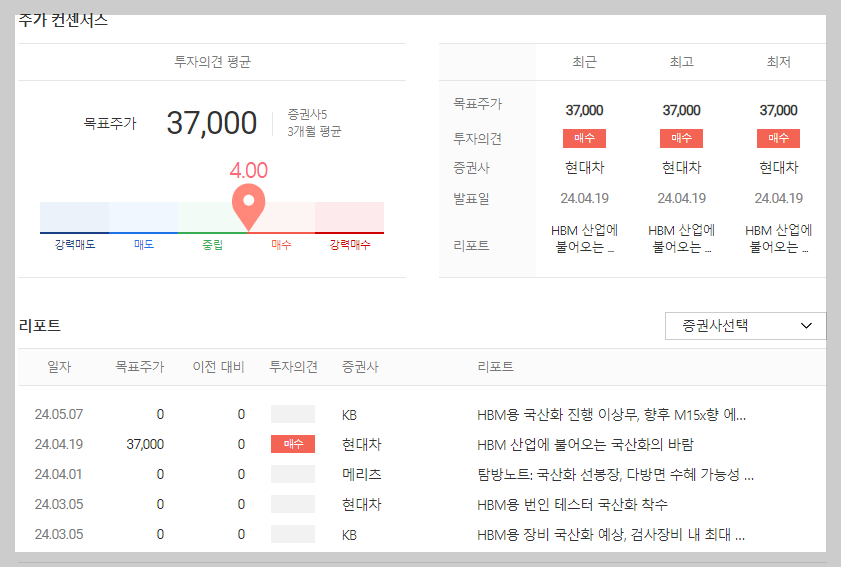Click the 매도 rating label
This screenshot has height=567, width=841.
(144, 245)
